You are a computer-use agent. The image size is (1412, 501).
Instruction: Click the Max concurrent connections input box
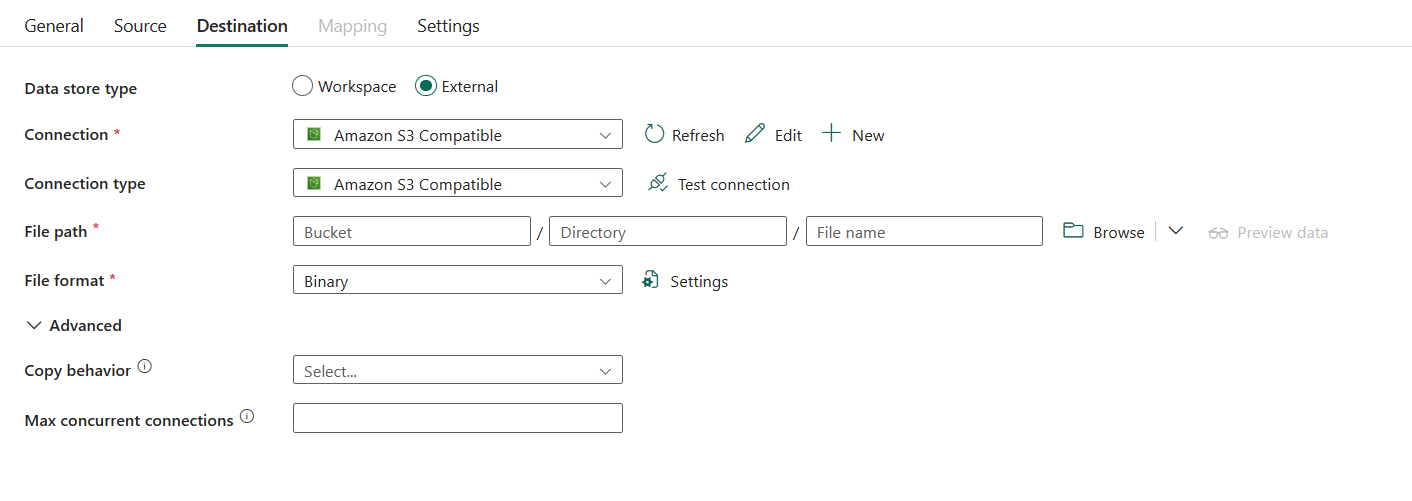pos(458,418)
